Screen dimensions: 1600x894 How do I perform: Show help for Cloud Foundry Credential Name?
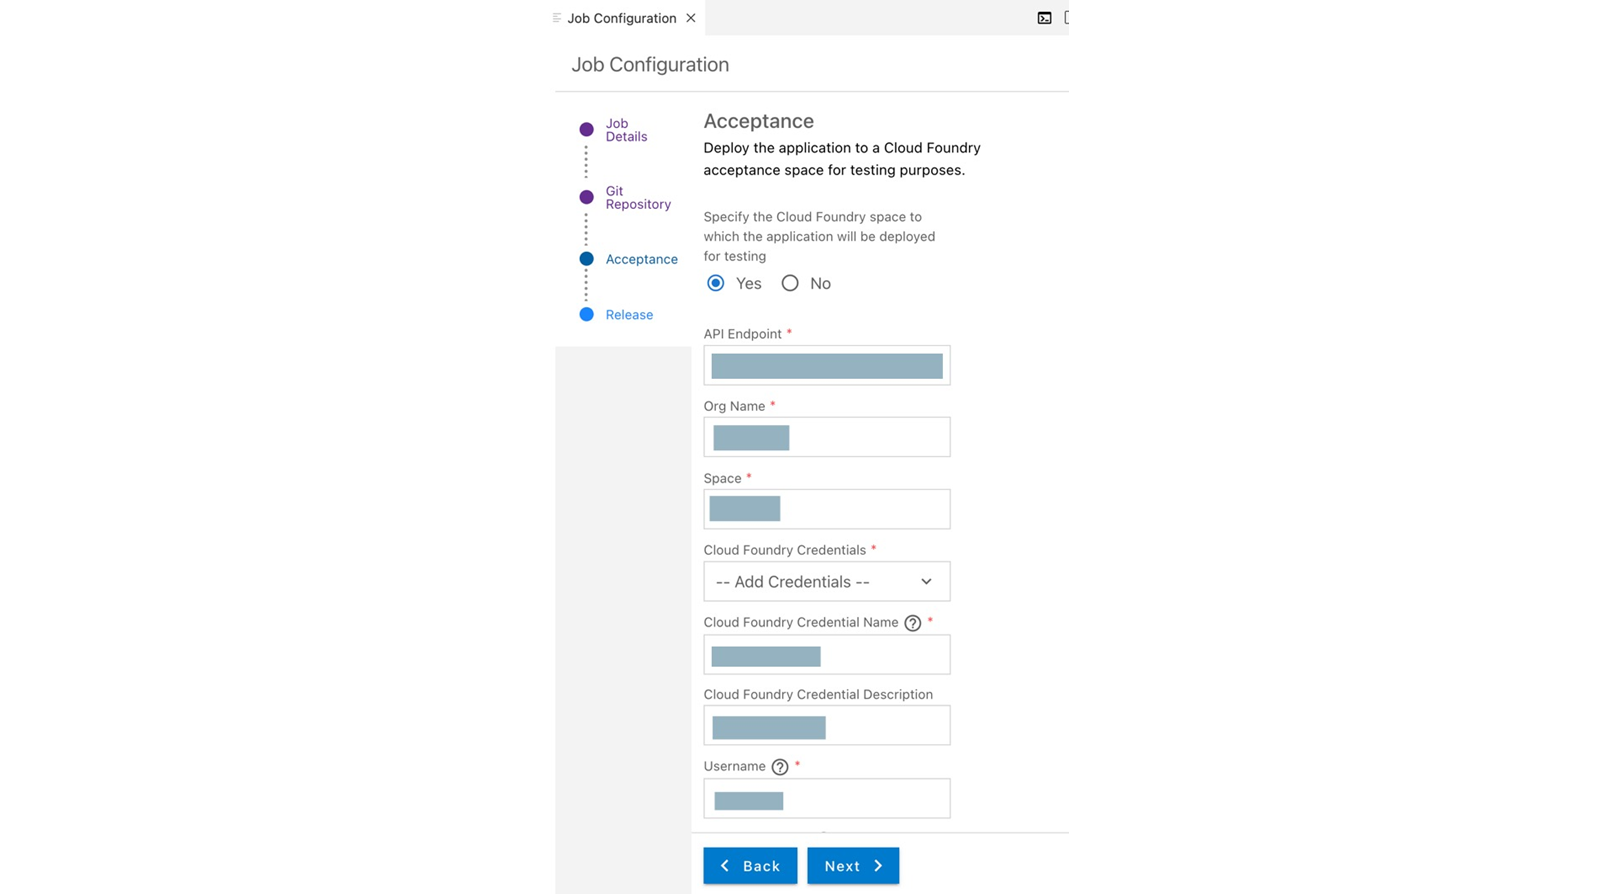coord(913,623)
